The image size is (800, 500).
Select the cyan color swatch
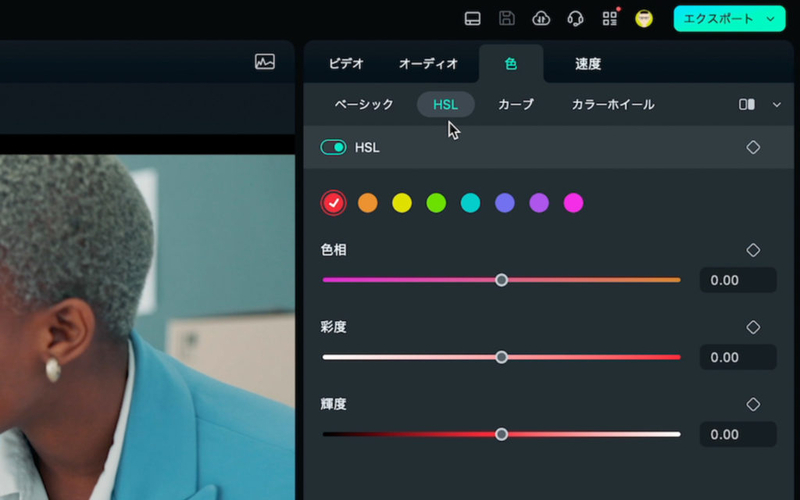click(x=470, y=203)
